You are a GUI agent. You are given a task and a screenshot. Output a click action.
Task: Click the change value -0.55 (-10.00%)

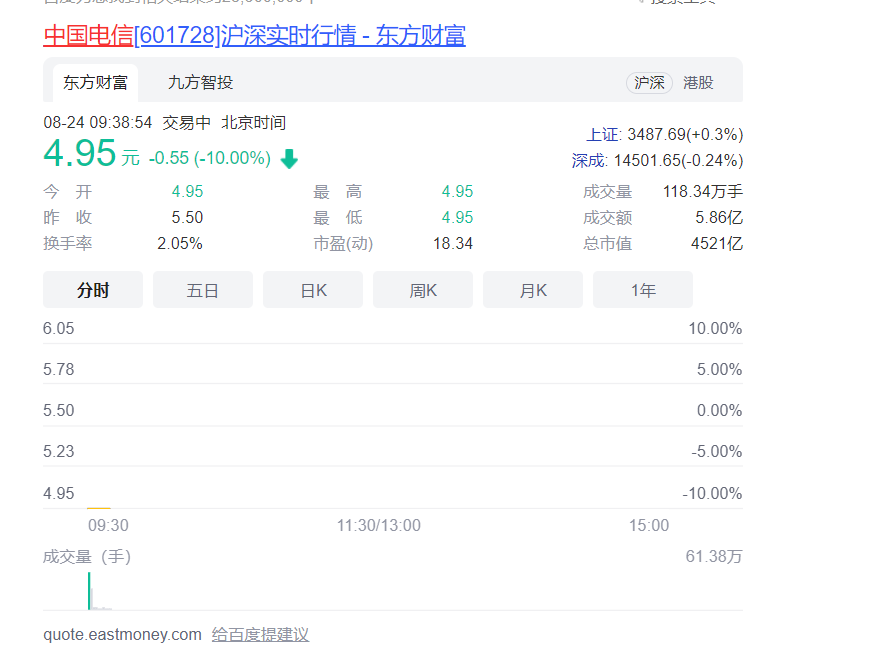pyautogui.click(x=210, y=158)
